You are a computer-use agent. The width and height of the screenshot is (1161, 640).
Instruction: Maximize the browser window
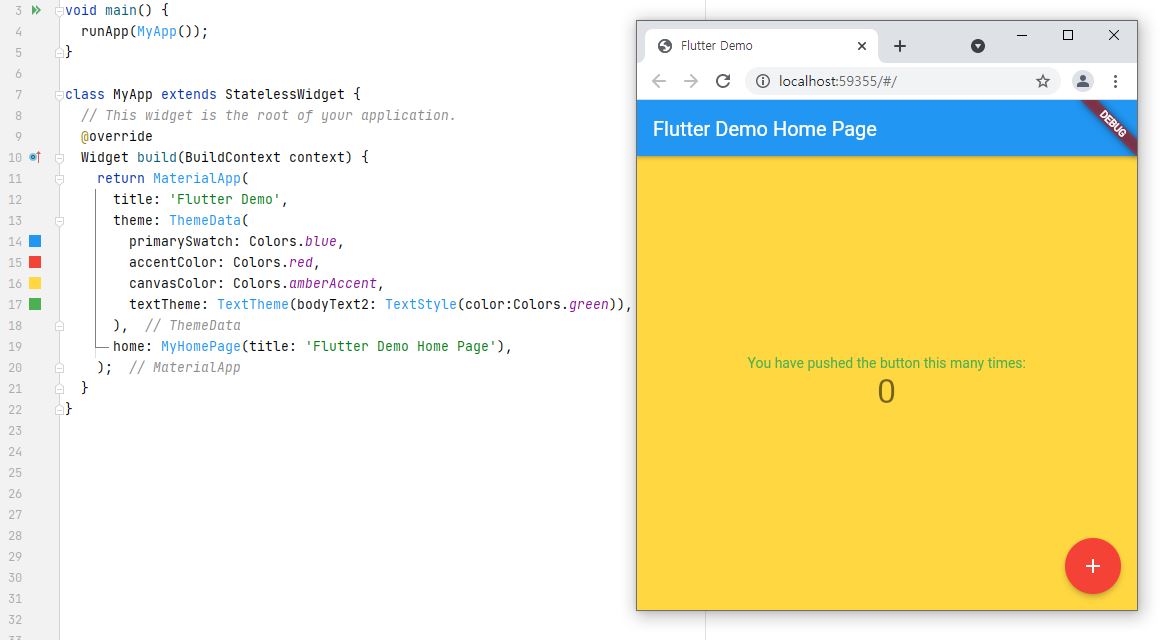click(1068, 35)
